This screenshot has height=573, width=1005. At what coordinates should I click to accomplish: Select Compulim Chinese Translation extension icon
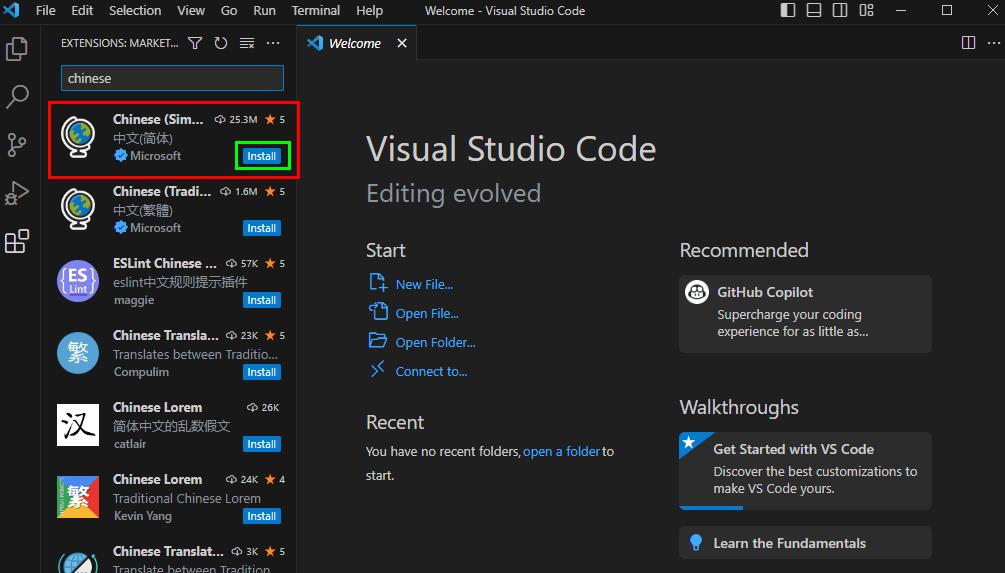click(78, 353)
